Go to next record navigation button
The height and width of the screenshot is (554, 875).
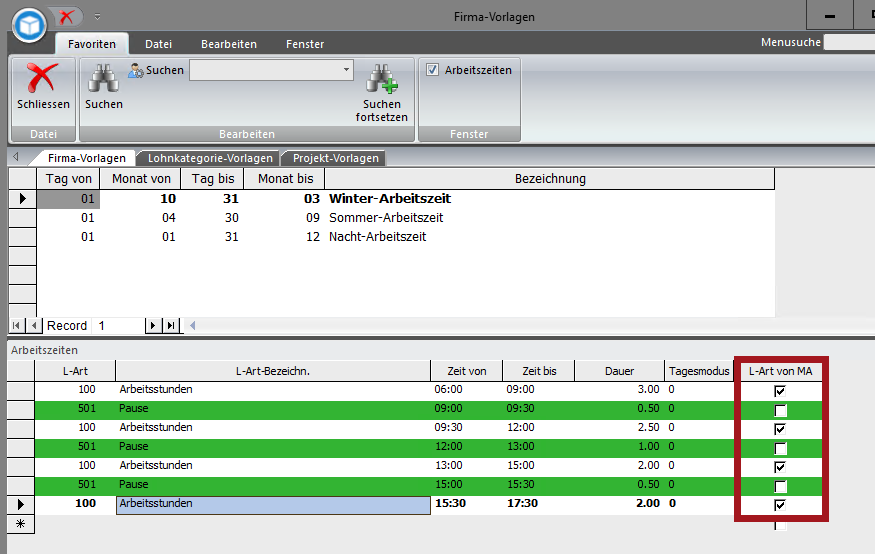click(x=152, y=325)
